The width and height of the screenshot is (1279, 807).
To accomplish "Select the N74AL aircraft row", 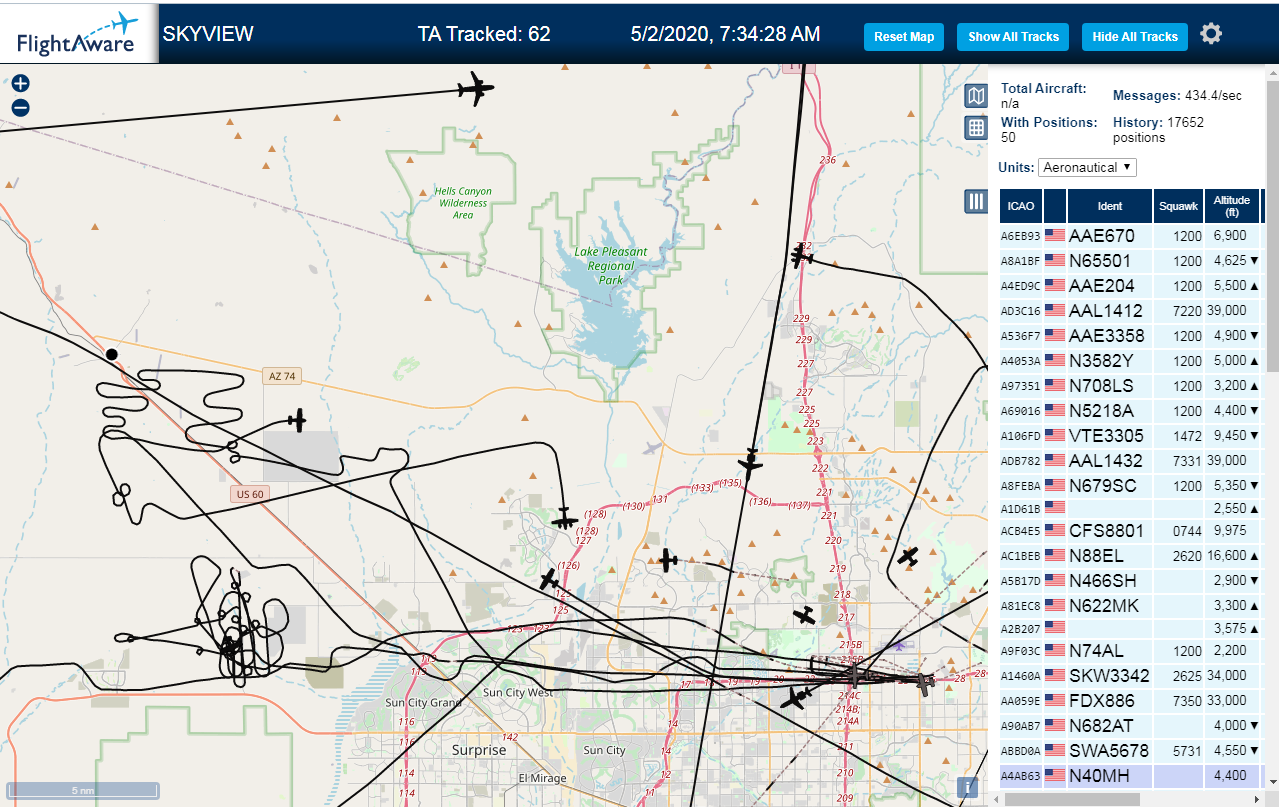I will point(1130,651).
